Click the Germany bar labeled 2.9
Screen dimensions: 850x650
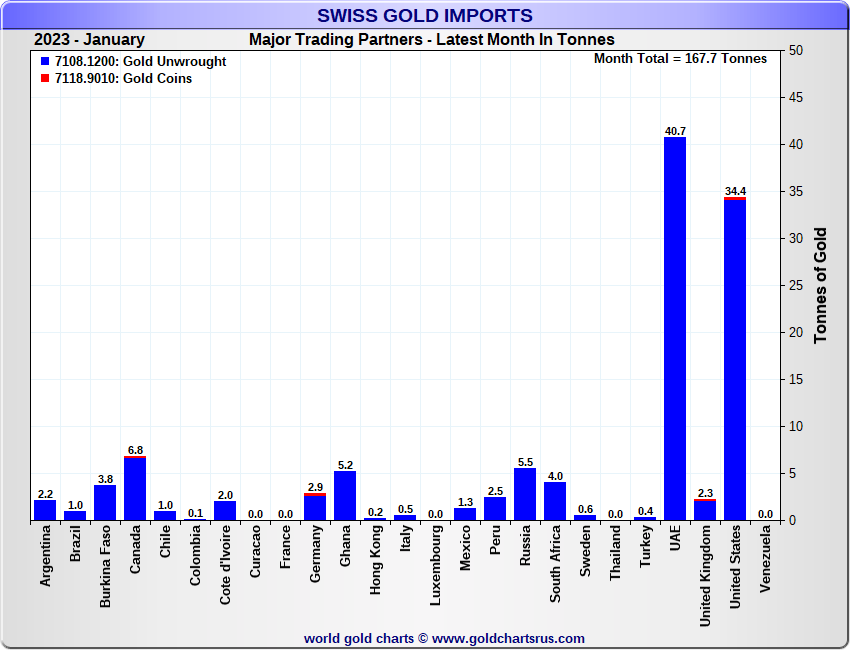tap(315, 506)
